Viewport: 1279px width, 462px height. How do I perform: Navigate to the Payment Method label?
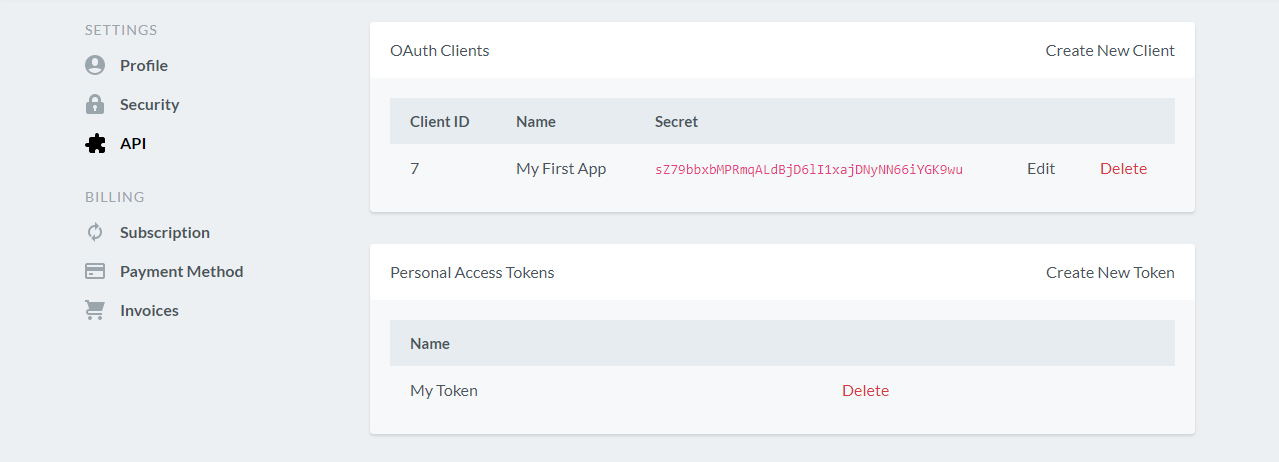point(181,272)
